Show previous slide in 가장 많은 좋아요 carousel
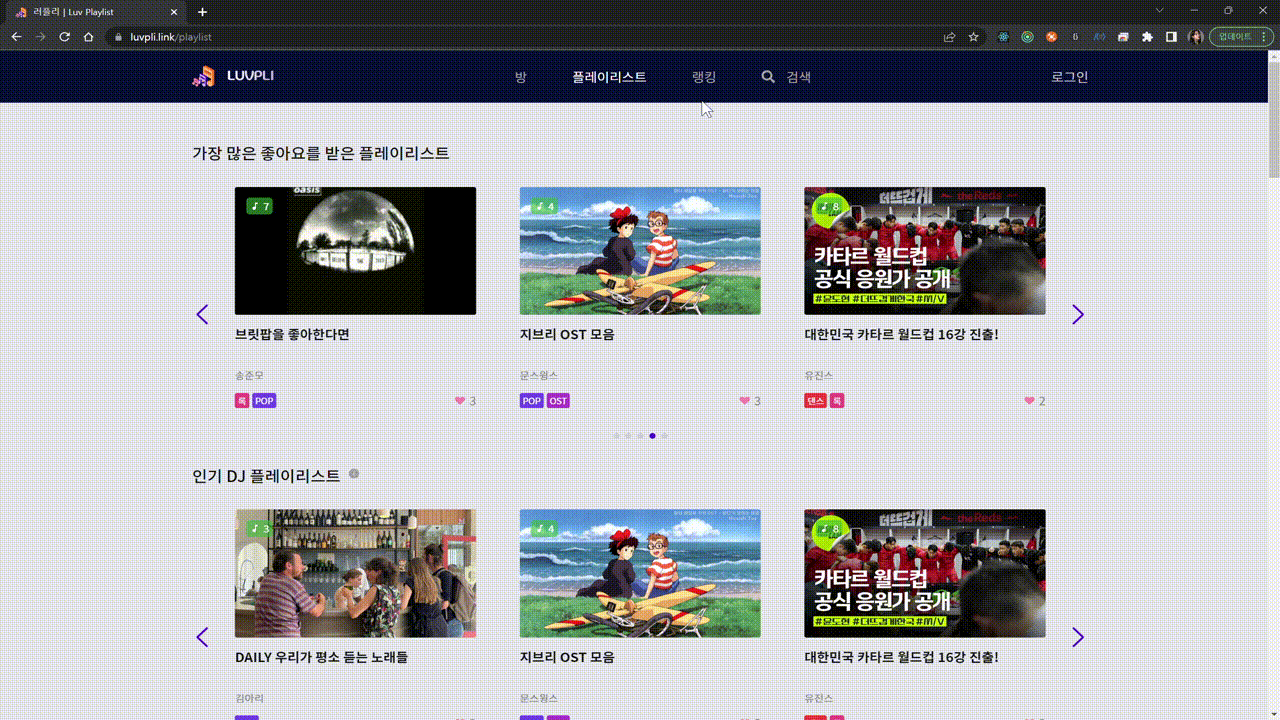Image resolution: width=1280 pixels, height=720 pixels. pos(202,314)
